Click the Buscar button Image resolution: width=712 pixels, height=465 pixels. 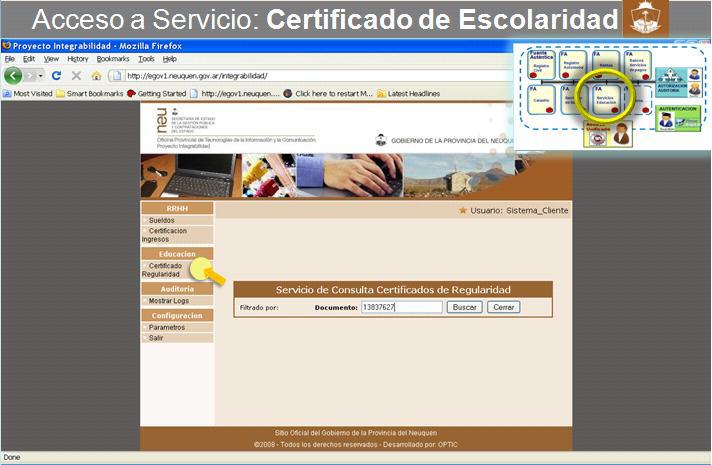click(464, 307)
